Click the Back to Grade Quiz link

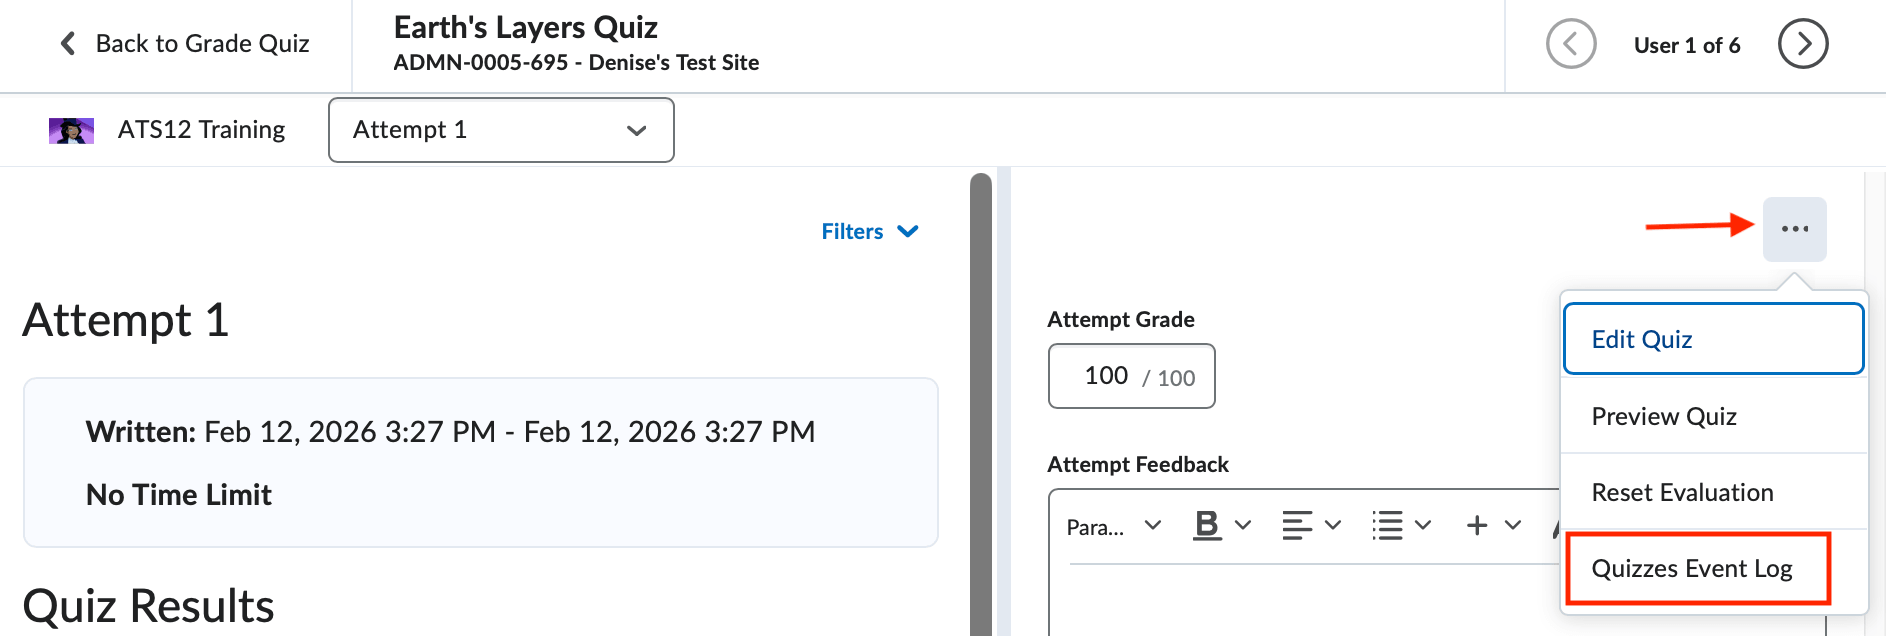[x=201, y=43]
